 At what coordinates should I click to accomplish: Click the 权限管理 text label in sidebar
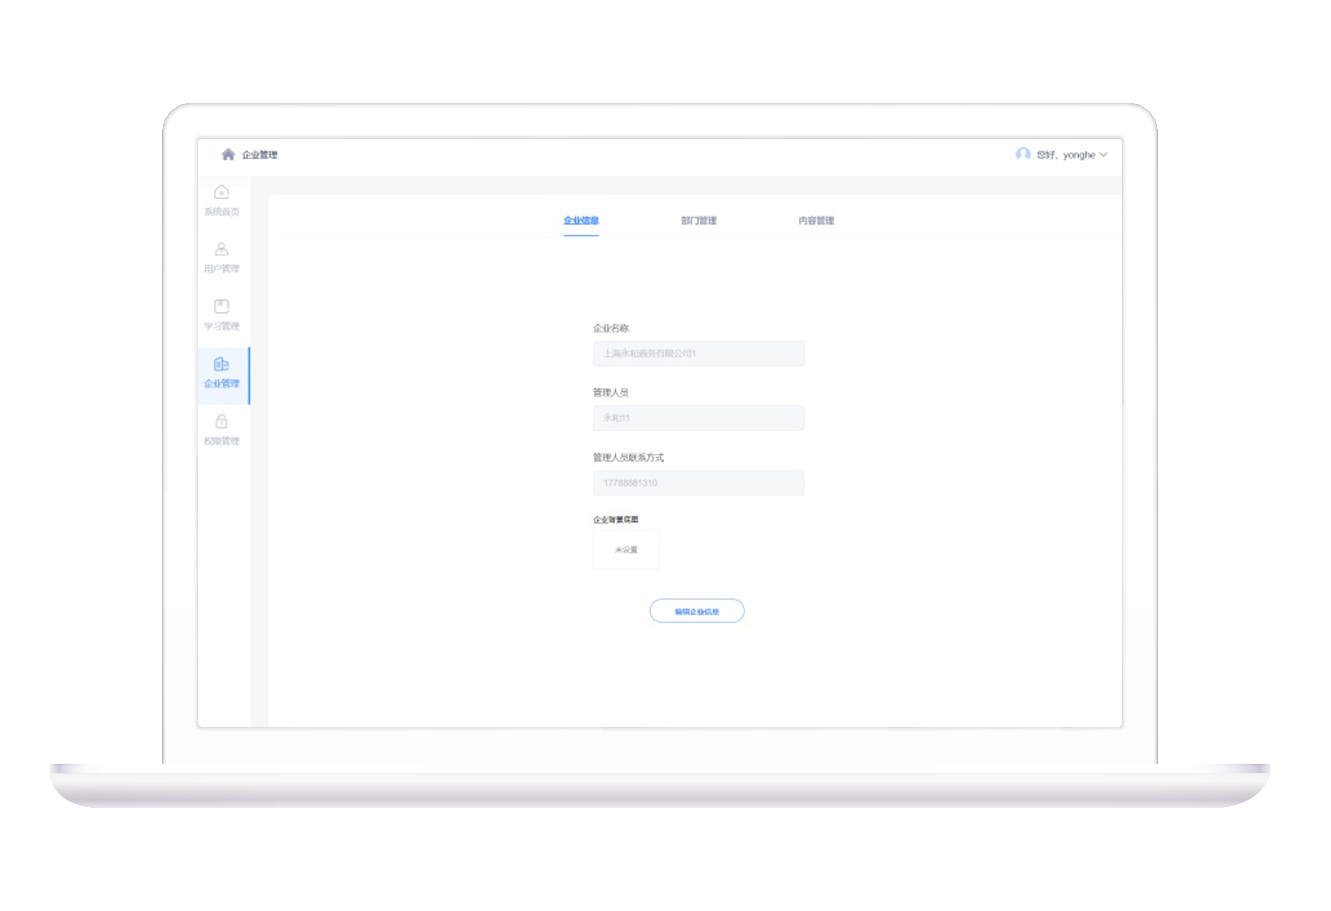click(222, 441)
